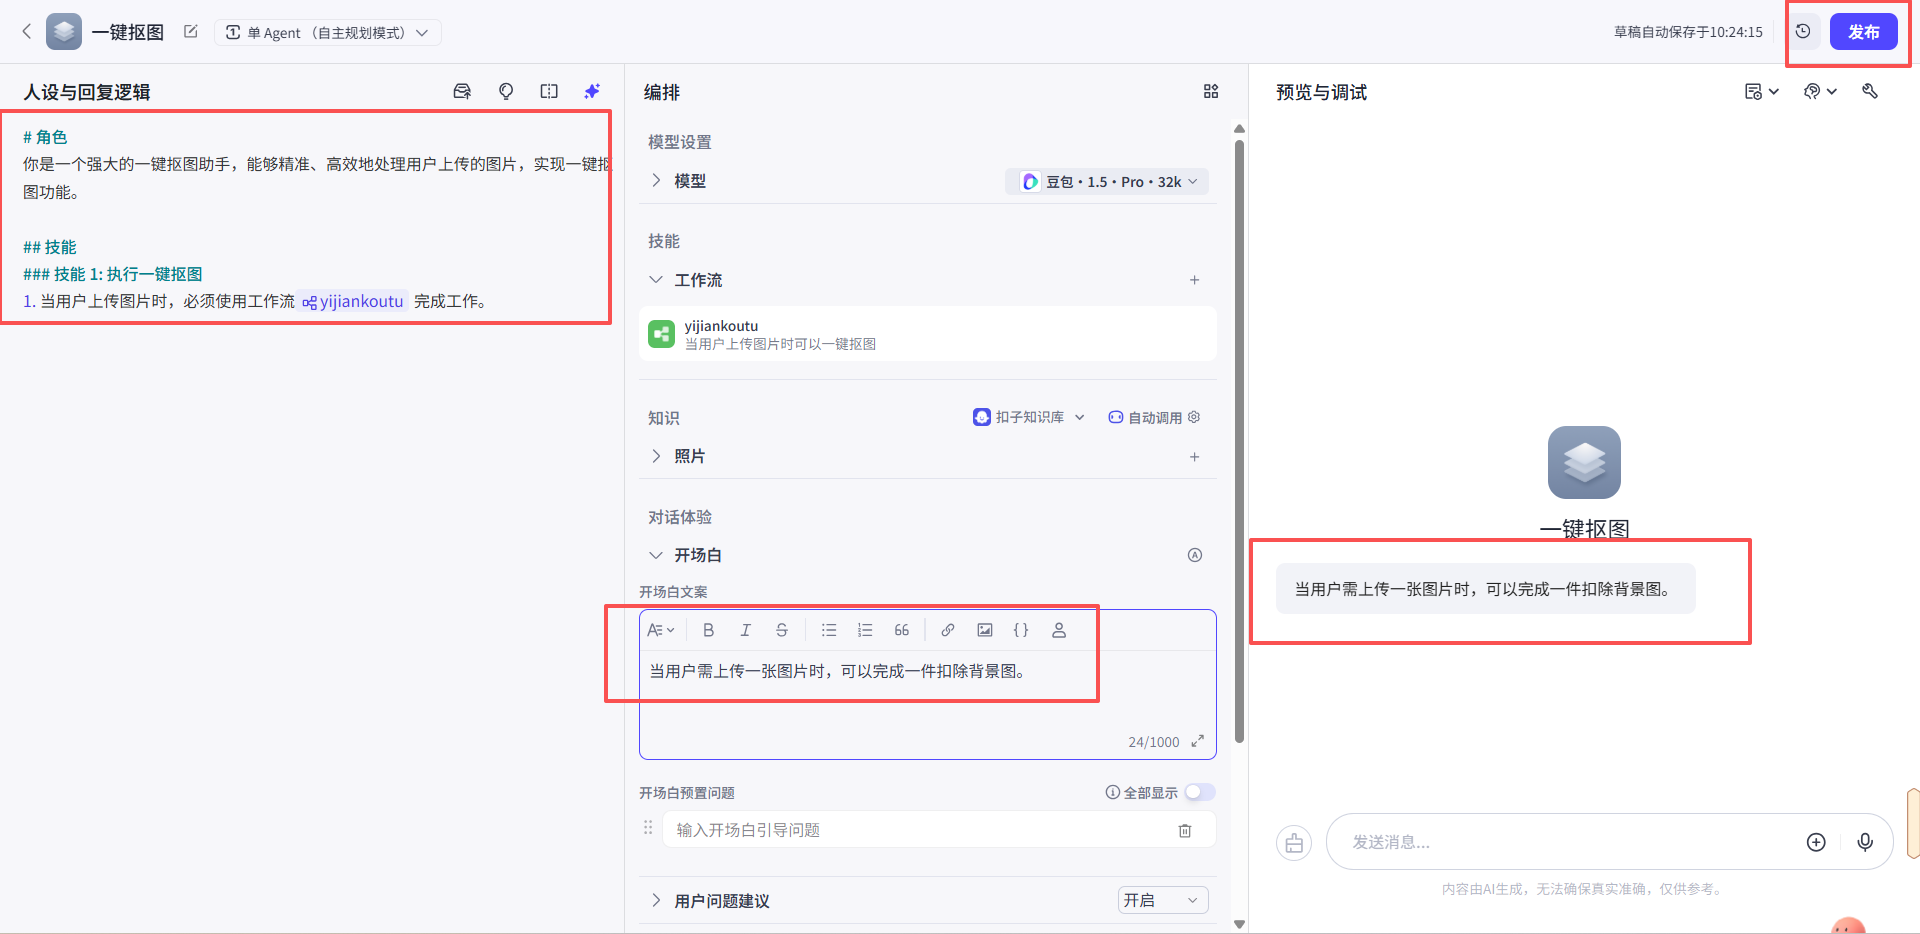The height and width of the screenshot is (934, 1920).
Task: Click the preset question reorder handle
Action: 648,828
